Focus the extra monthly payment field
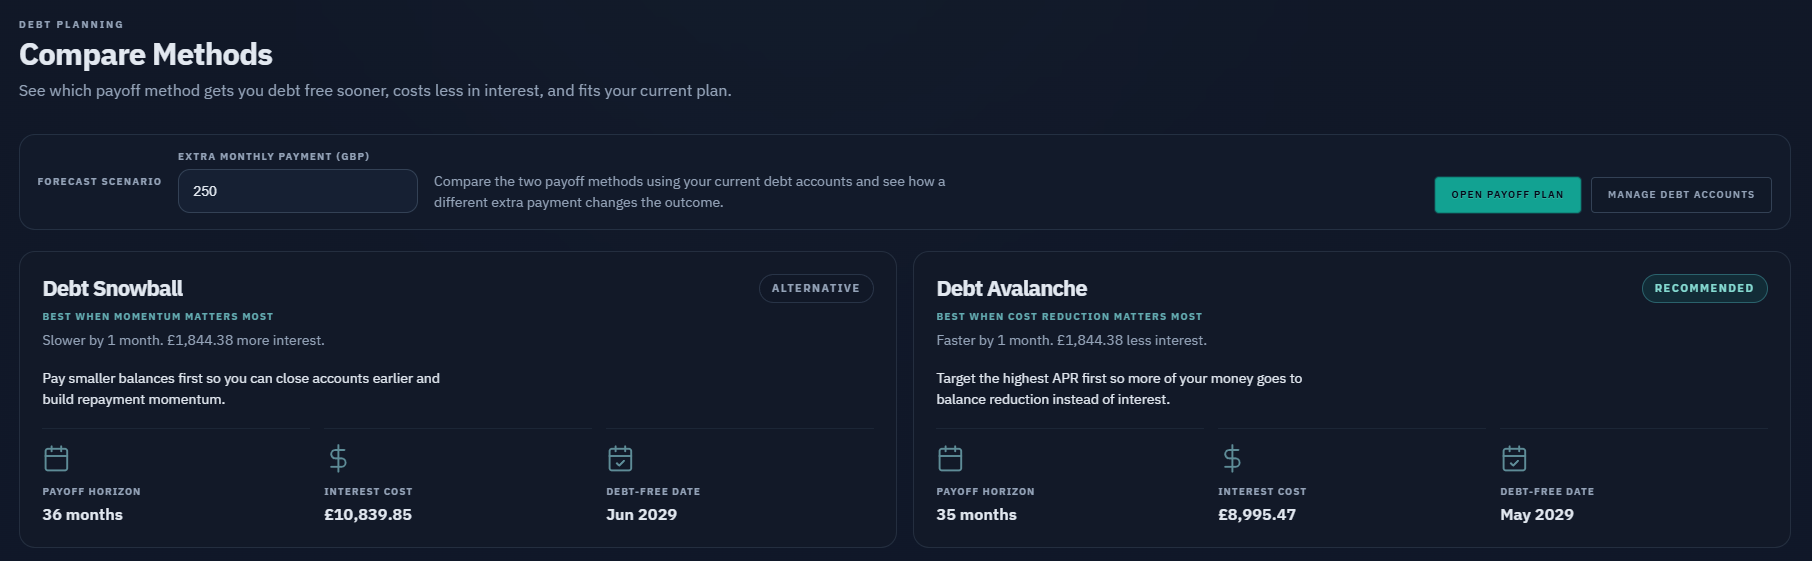 298,191
